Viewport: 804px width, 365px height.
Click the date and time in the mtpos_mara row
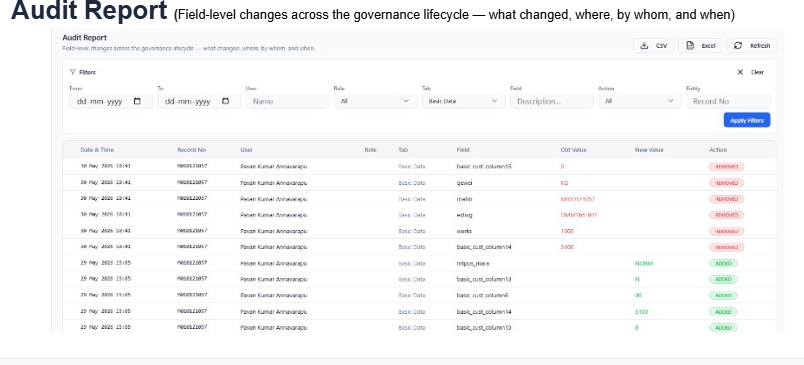pyautogui.click(x=106, y=263)
